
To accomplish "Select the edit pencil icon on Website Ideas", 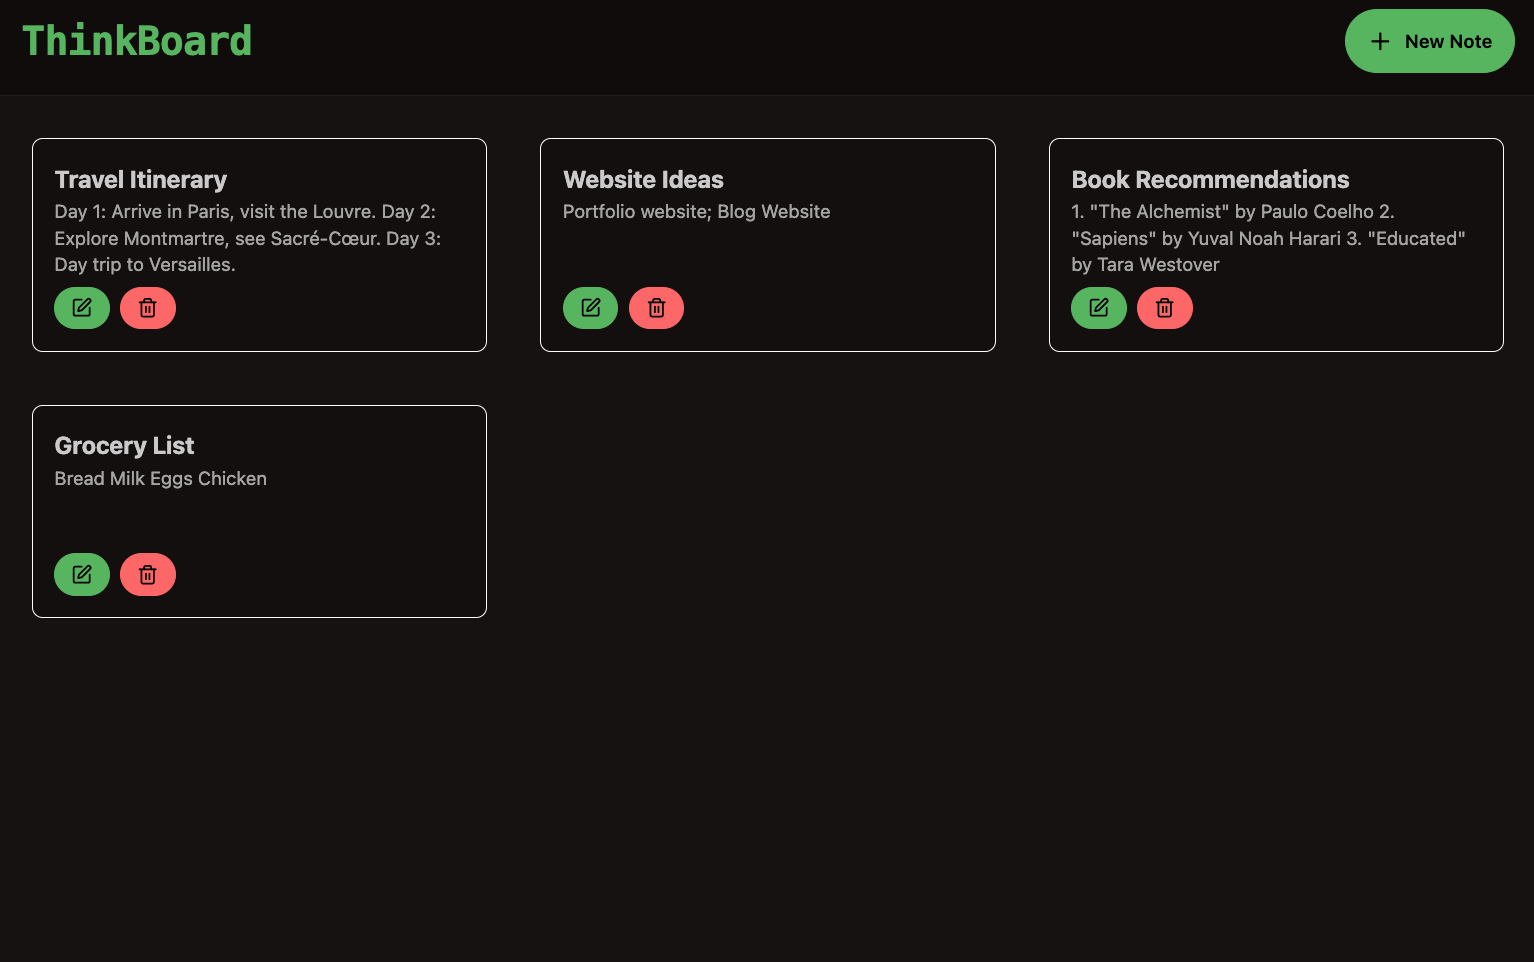I will click(590, 308).
